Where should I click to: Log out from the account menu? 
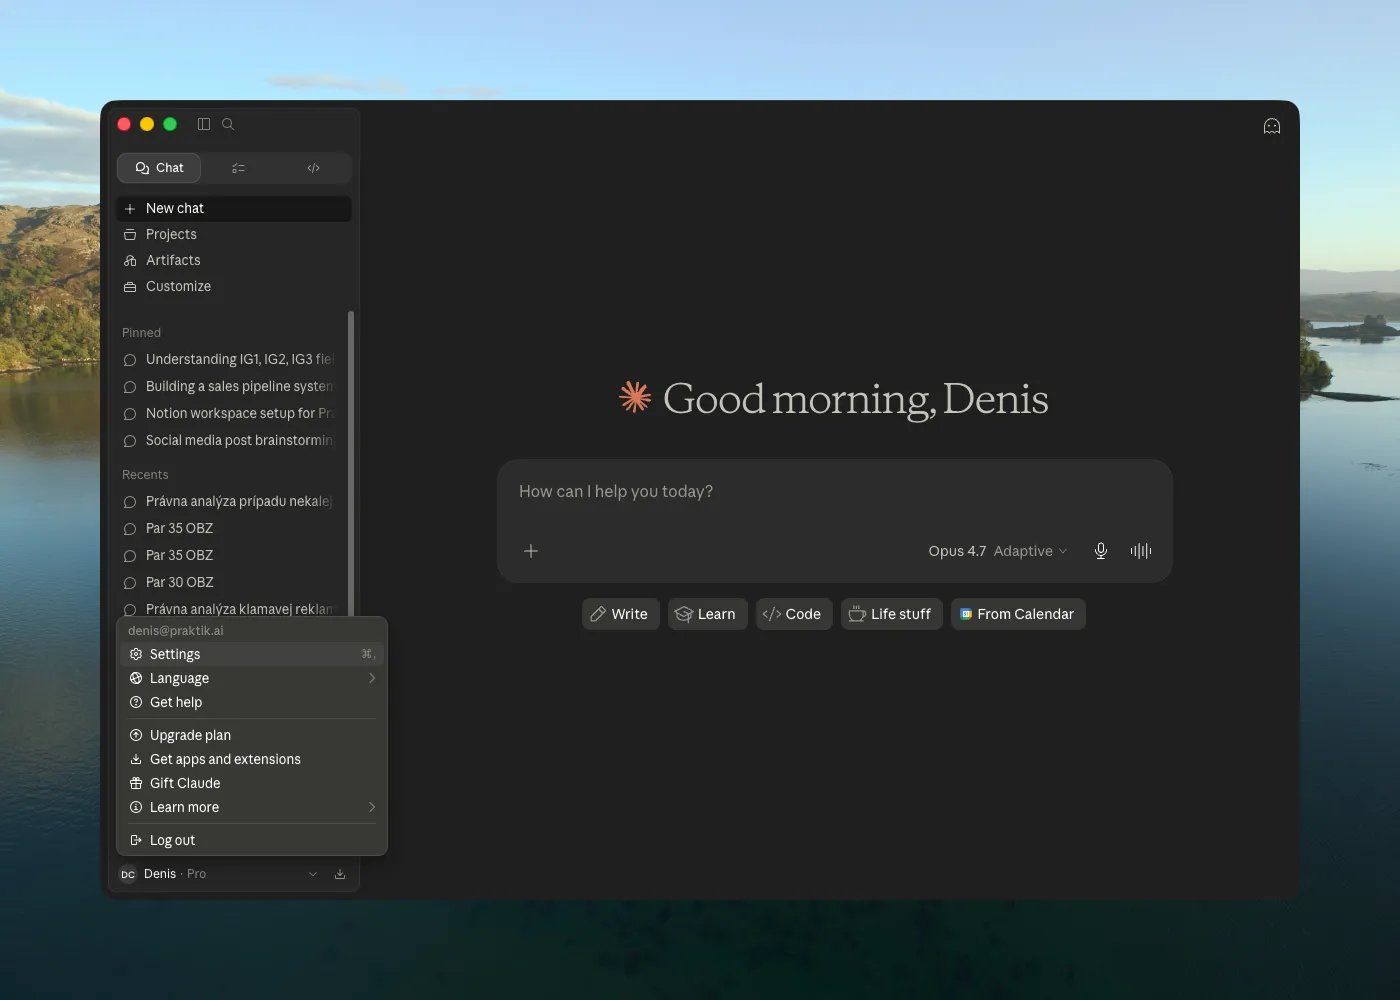[252, 840]
